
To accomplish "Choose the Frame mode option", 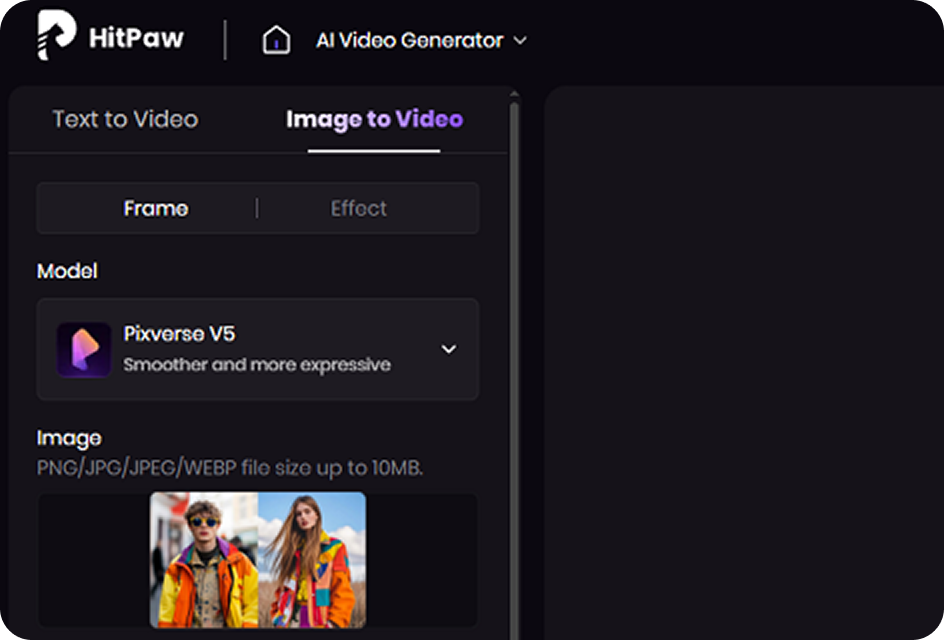I will tap(156, 208).
